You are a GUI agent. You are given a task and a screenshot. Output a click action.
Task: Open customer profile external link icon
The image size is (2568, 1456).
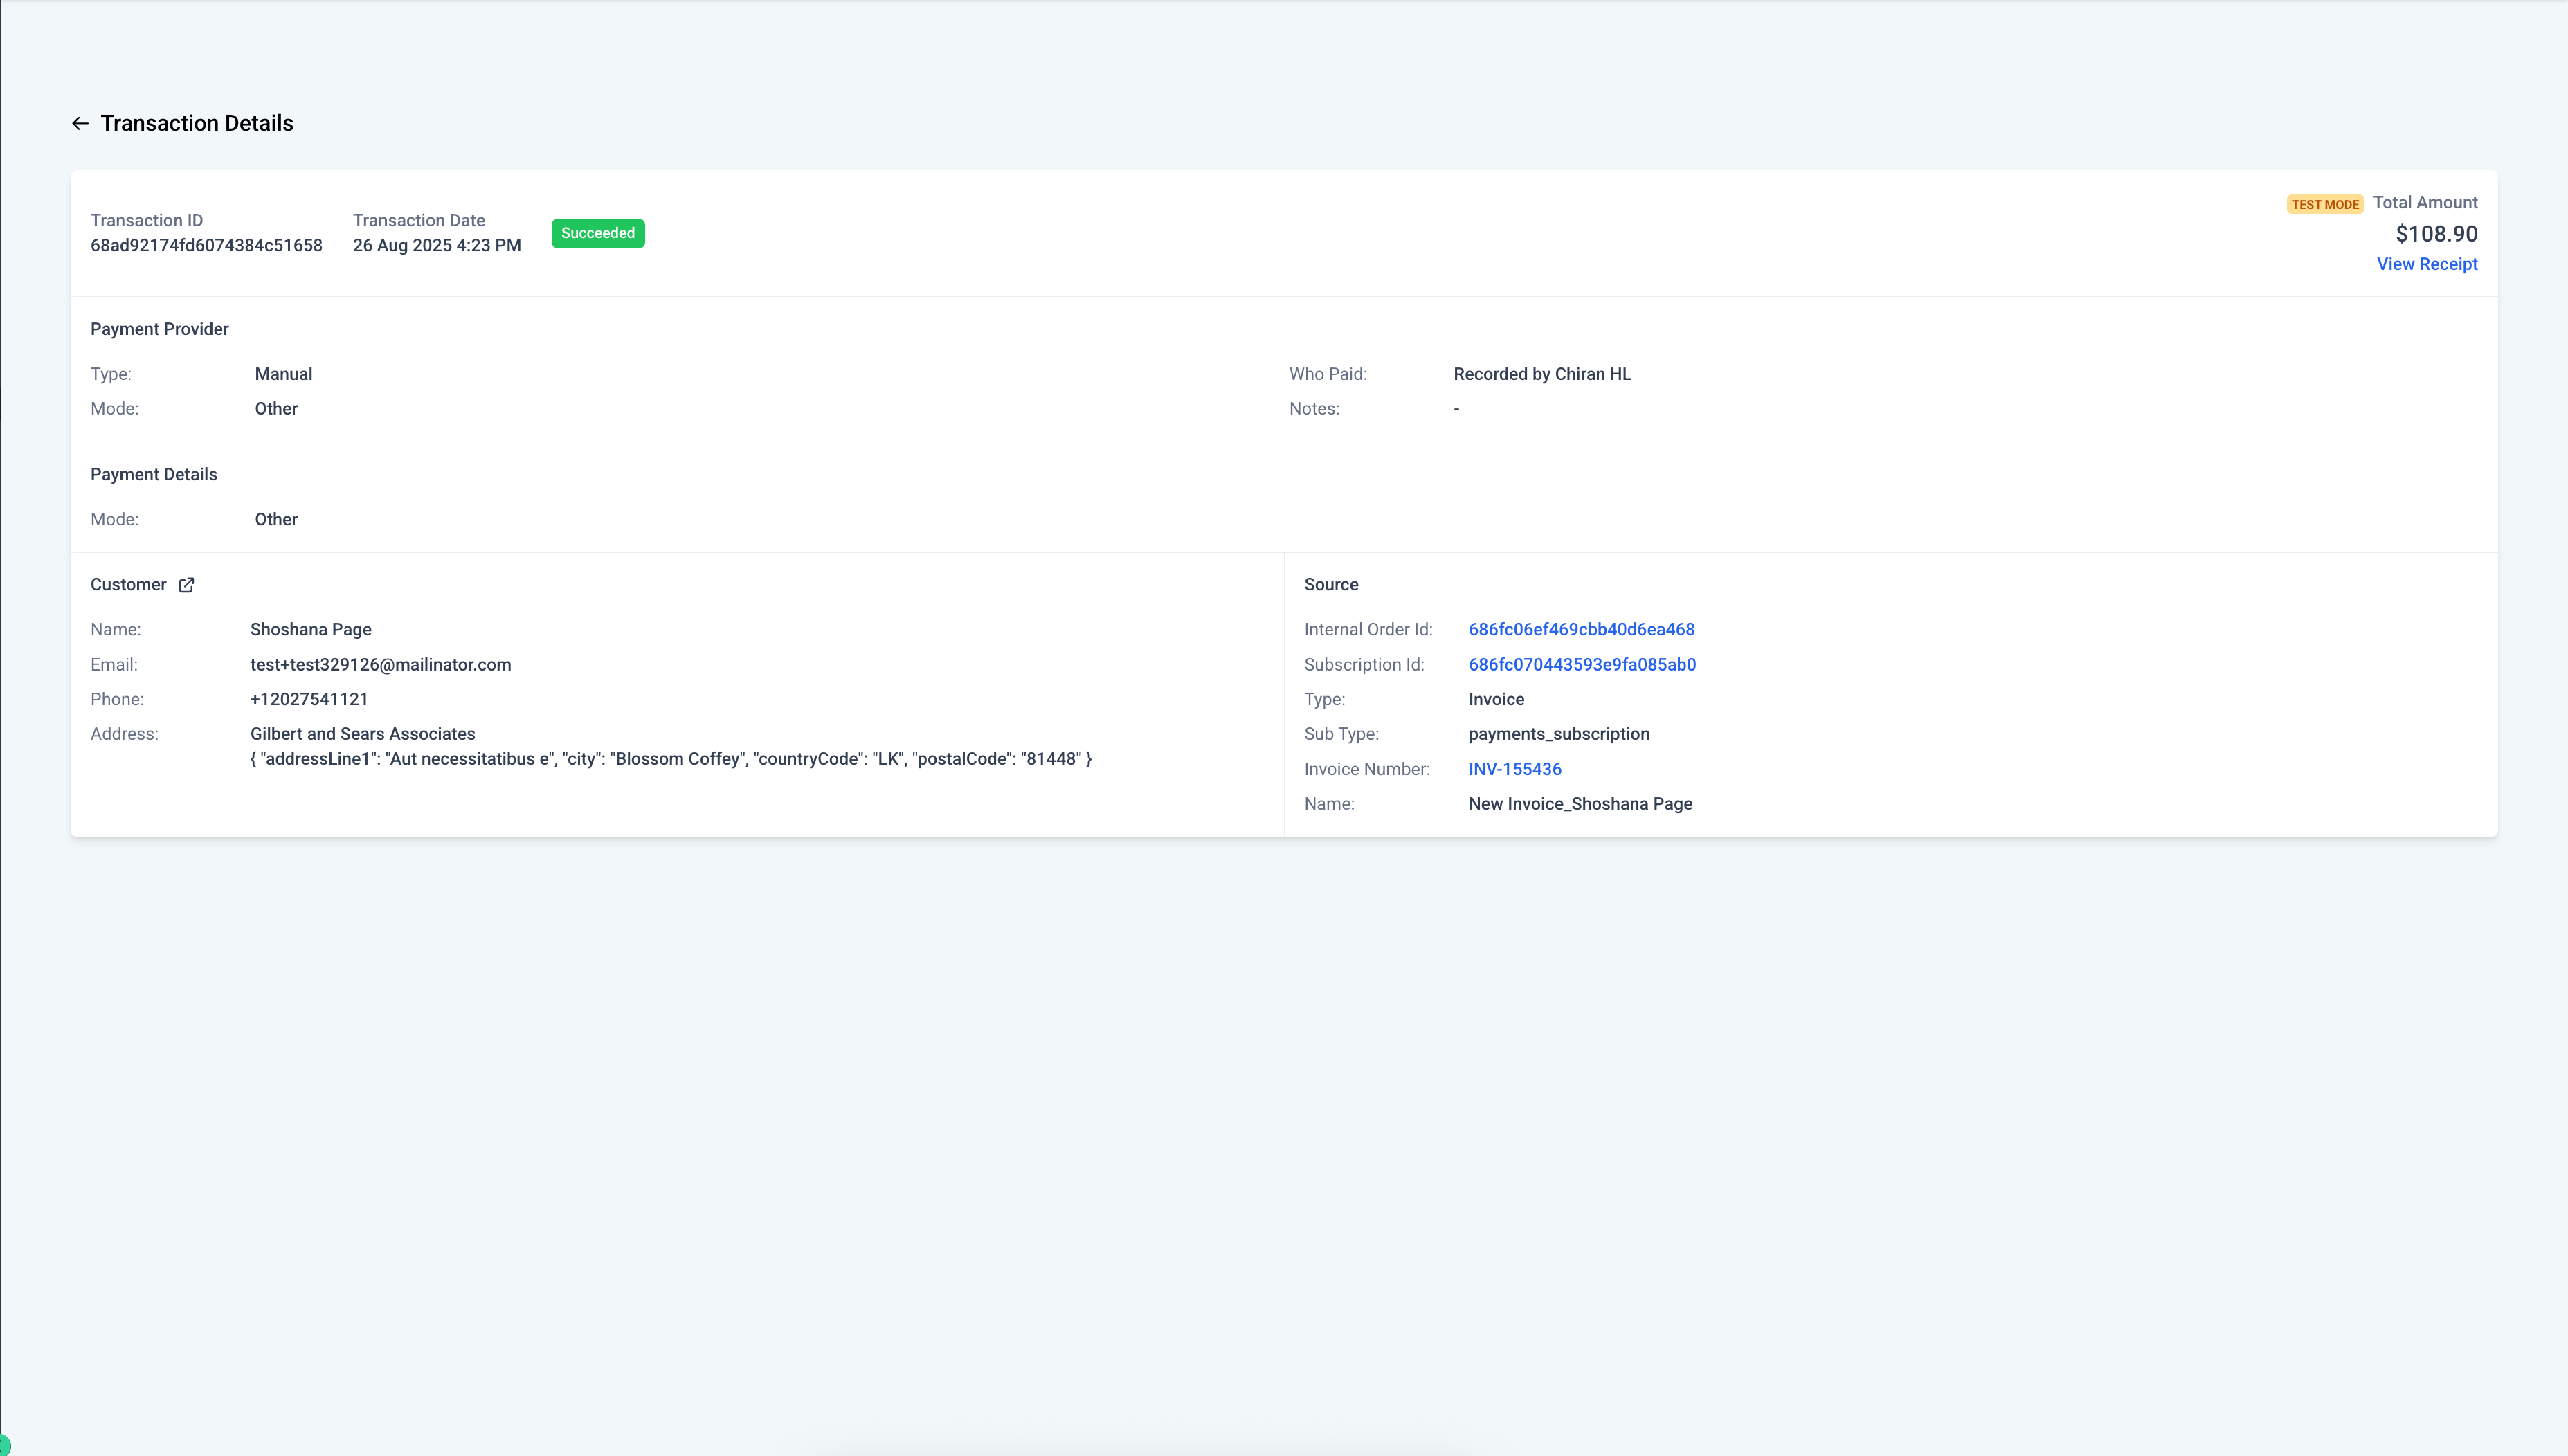point(186,585)
